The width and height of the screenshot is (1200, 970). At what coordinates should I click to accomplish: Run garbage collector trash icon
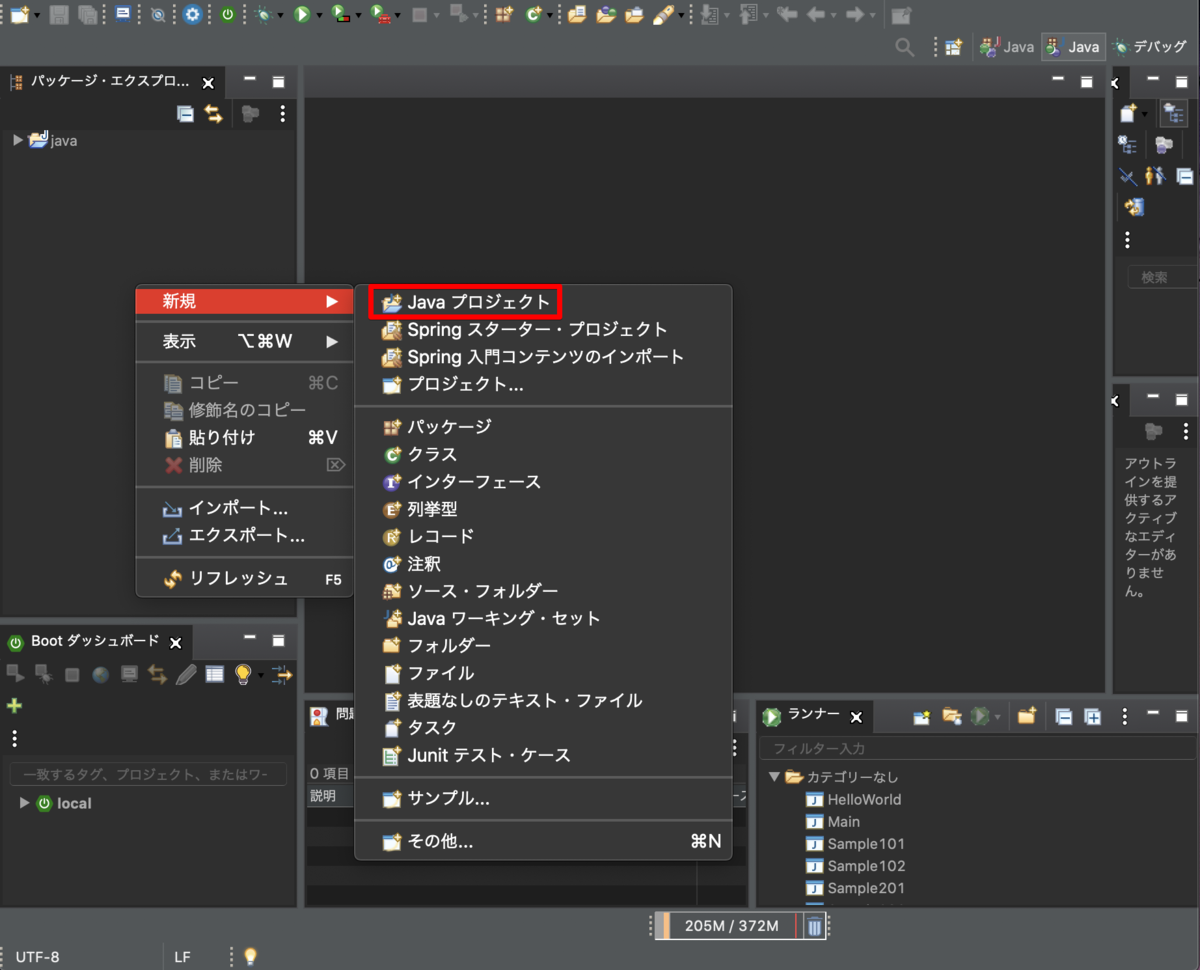coord(815,926)
